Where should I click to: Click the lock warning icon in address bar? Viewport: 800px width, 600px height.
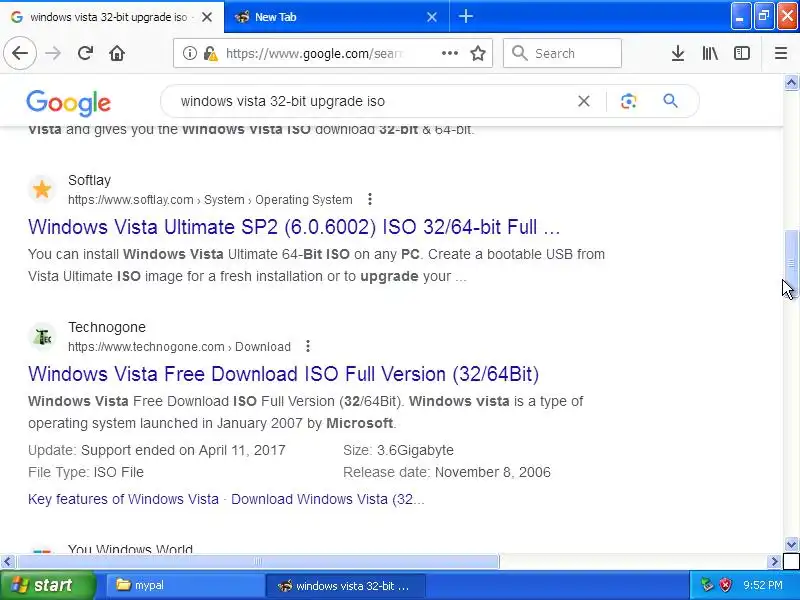pyautogui.click(x=210, y=53)
